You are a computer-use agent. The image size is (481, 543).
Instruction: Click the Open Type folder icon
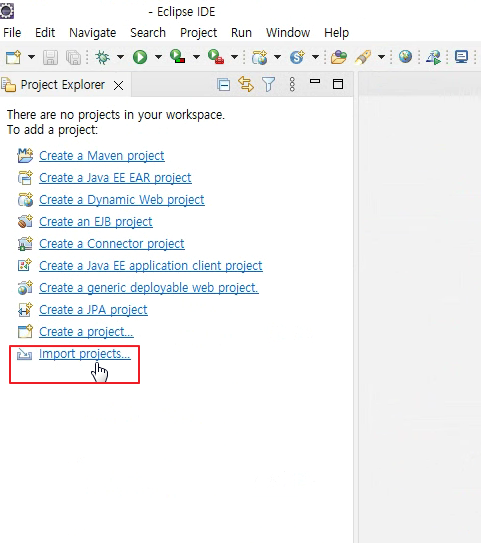coord(339,57)
